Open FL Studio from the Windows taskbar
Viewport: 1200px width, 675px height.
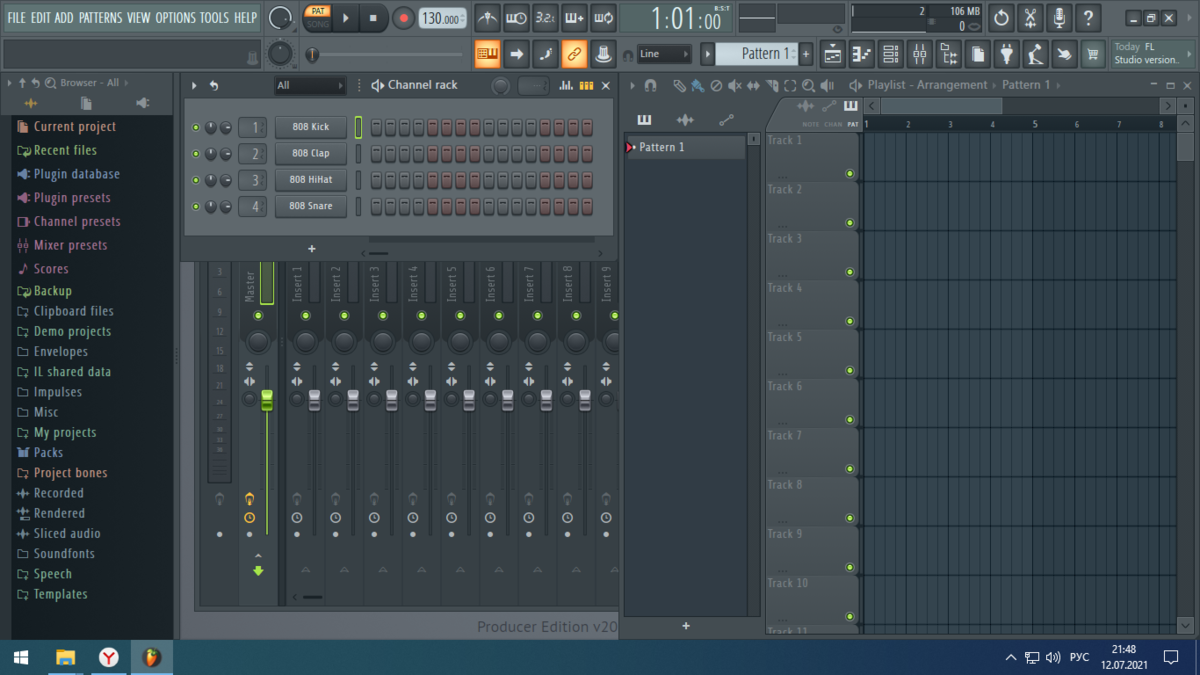click(x=152, y=657)
